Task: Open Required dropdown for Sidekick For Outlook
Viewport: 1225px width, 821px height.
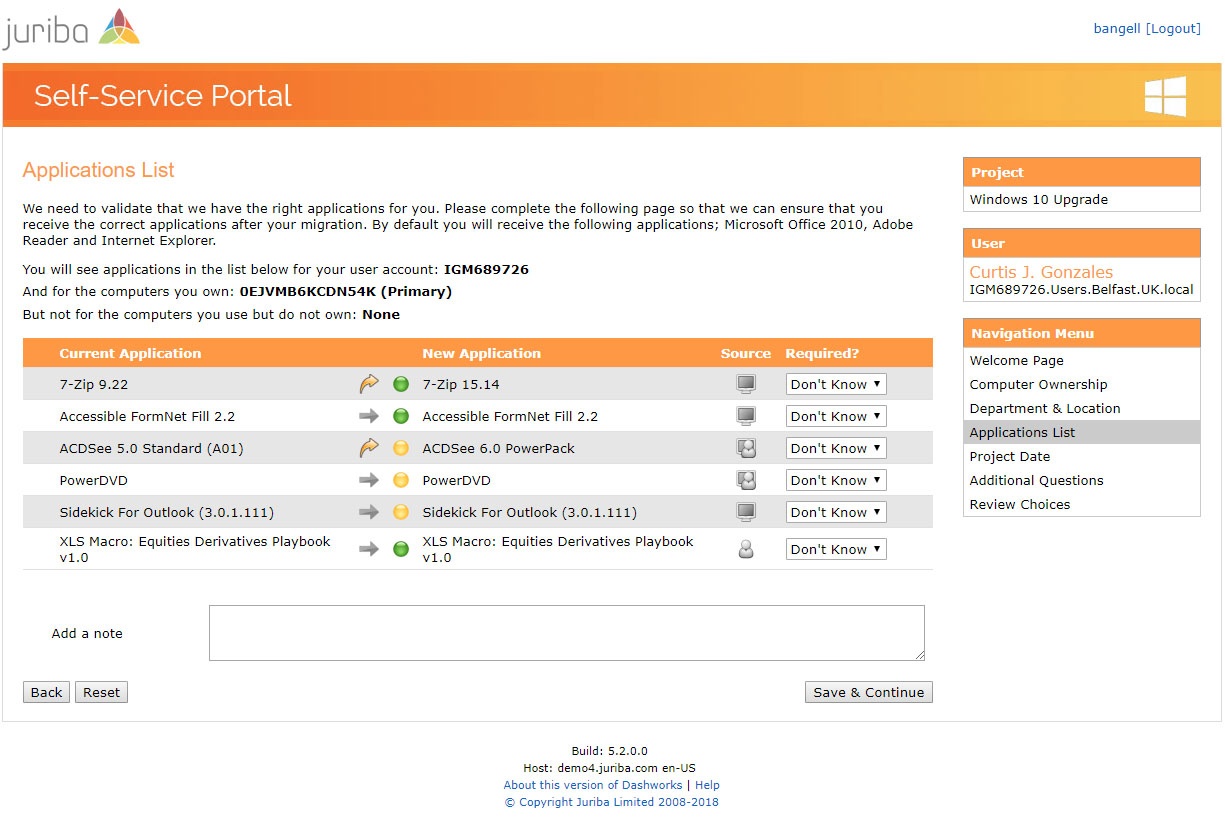Action: click(x=836, y=512)
